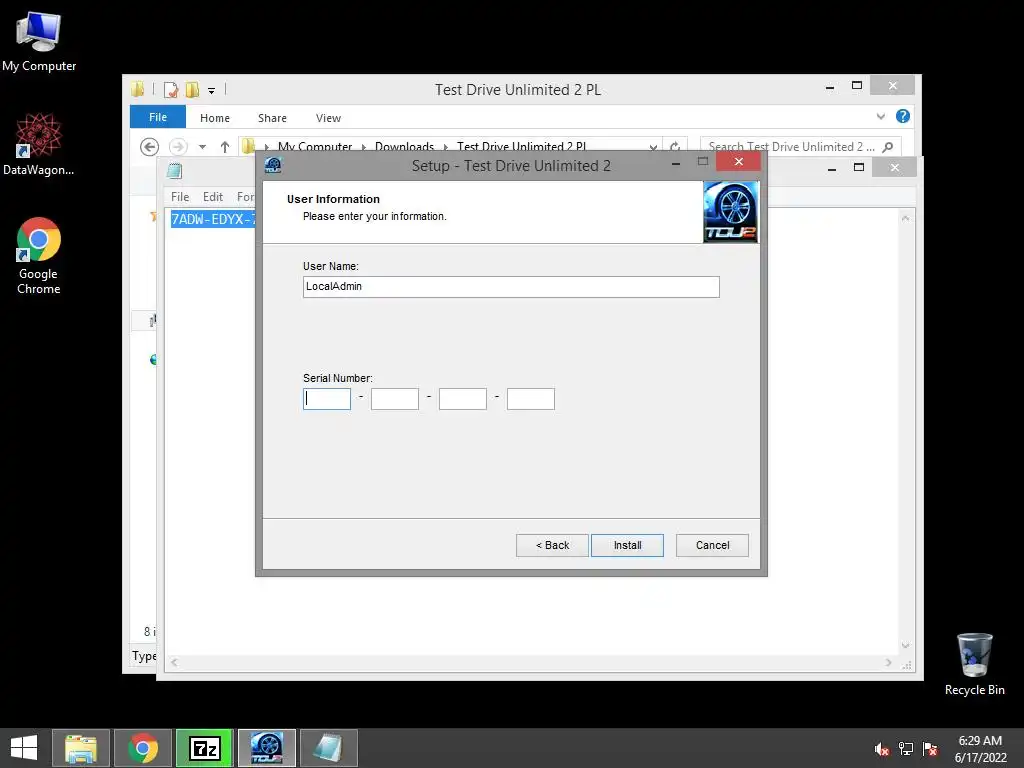Open Chrome from taskbar
1024x768 pixels.
(x=143, y=748)
